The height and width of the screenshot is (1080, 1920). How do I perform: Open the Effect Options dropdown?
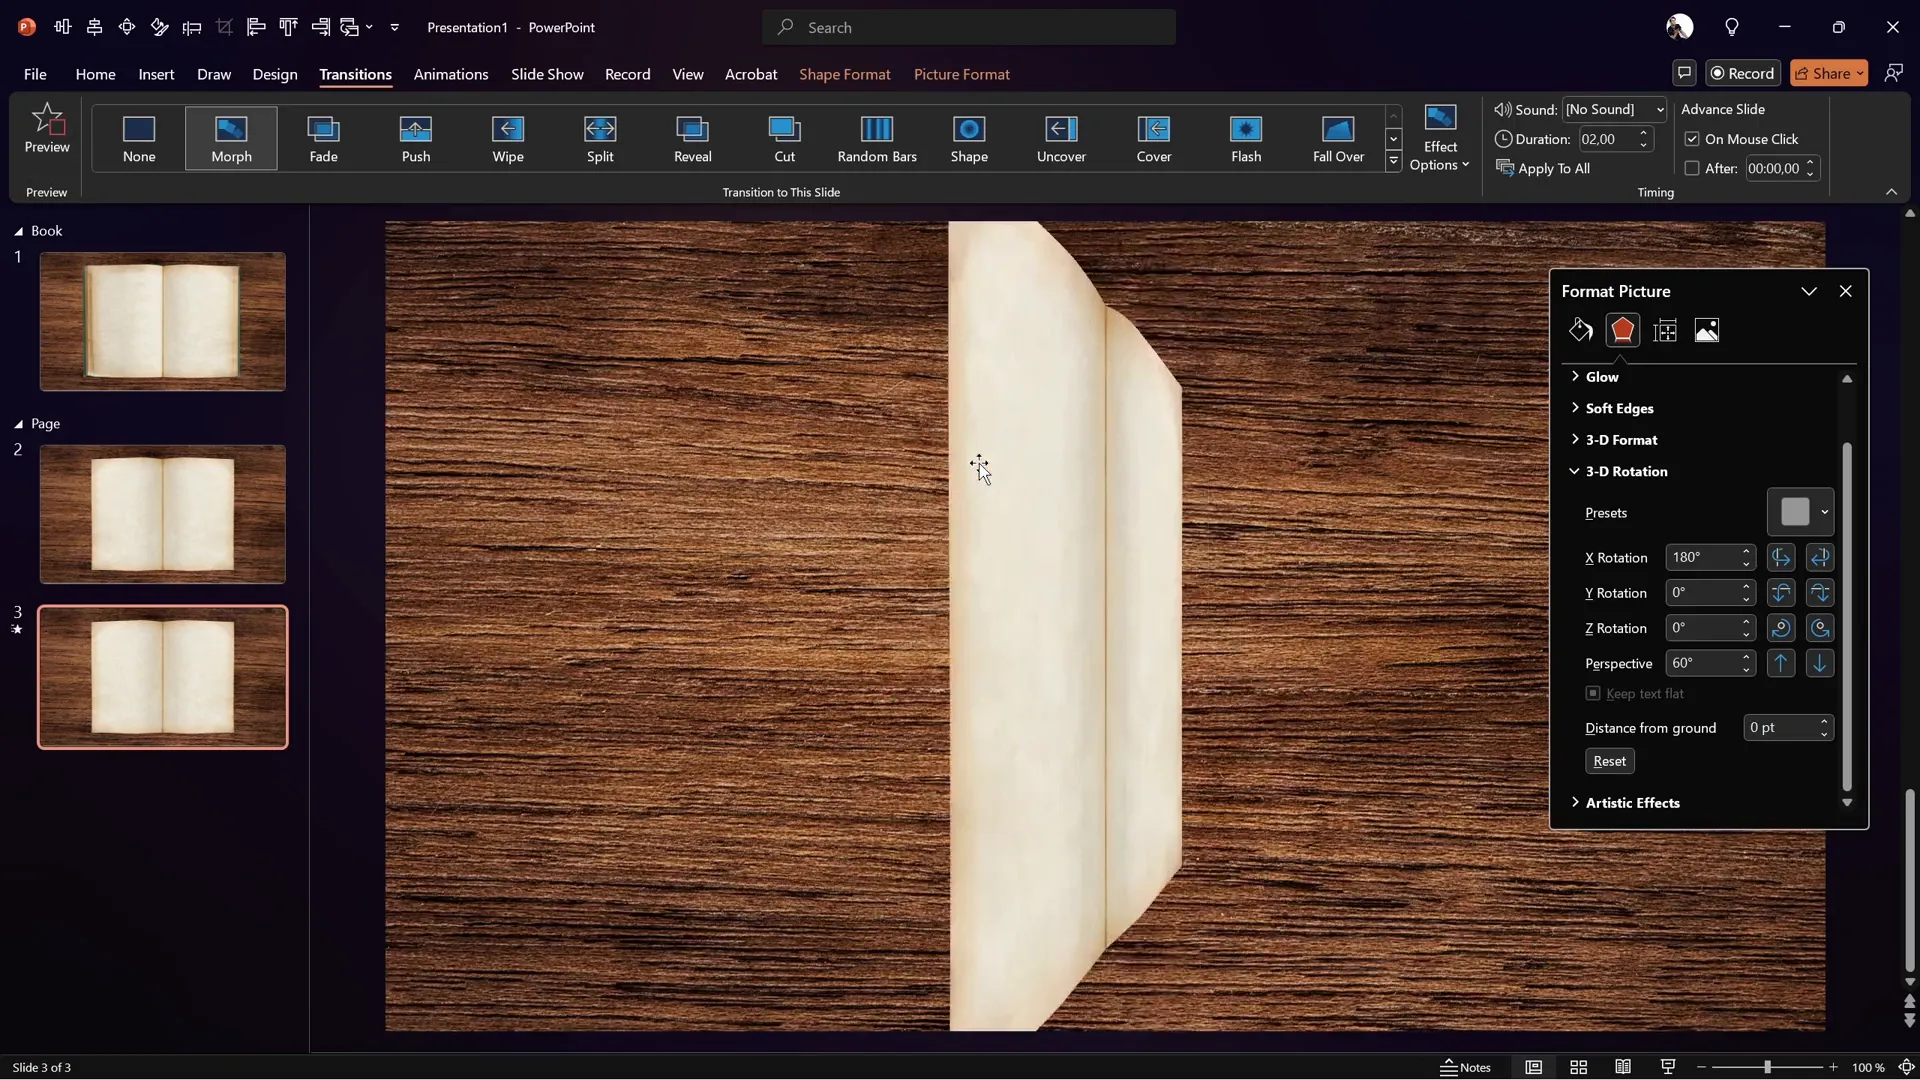(1440, 138)
